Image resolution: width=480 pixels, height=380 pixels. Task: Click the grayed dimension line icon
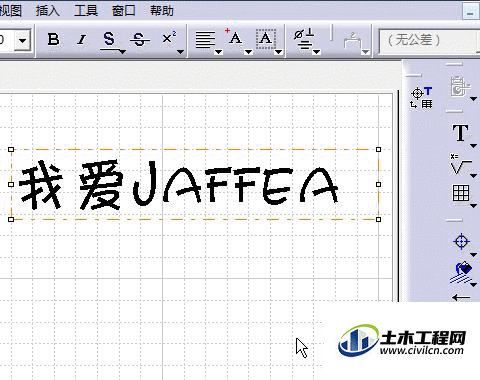[352, 41]
